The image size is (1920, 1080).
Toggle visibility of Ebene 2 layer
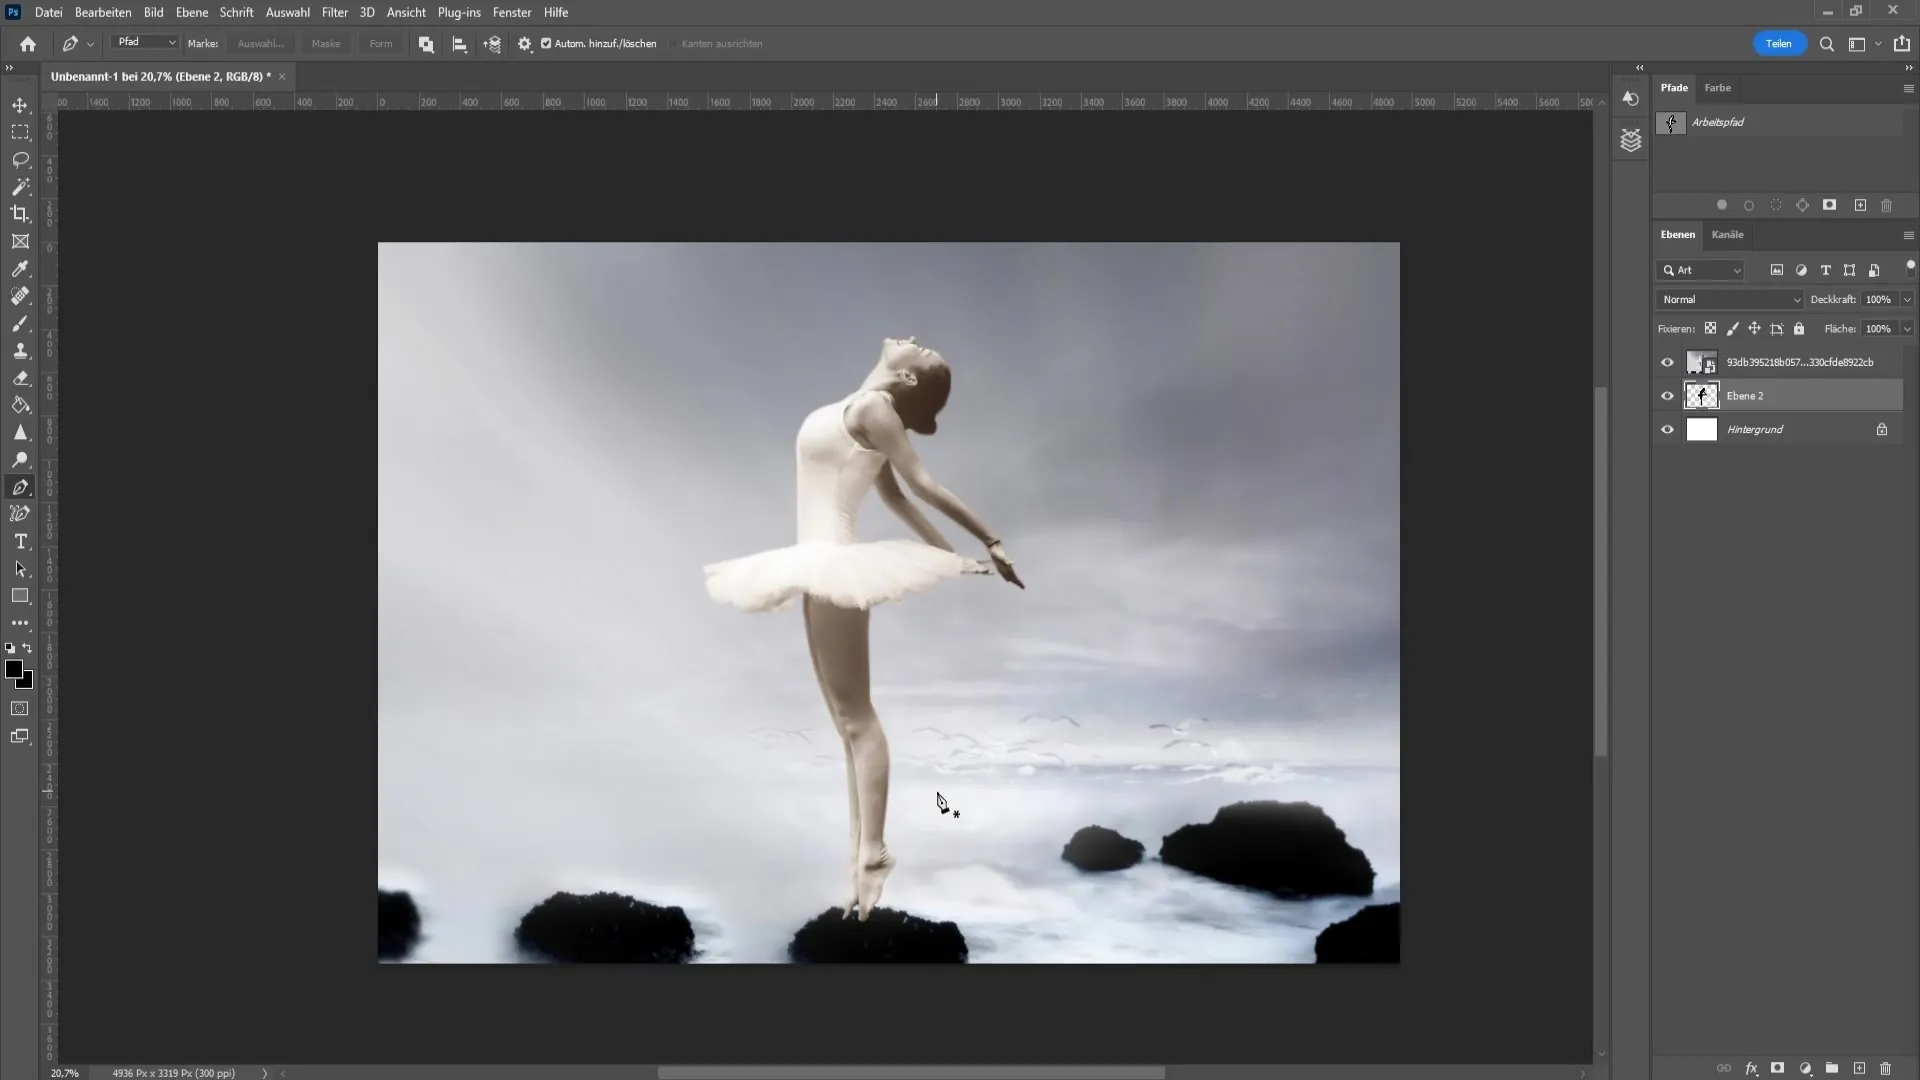[x=1668, y=396]
